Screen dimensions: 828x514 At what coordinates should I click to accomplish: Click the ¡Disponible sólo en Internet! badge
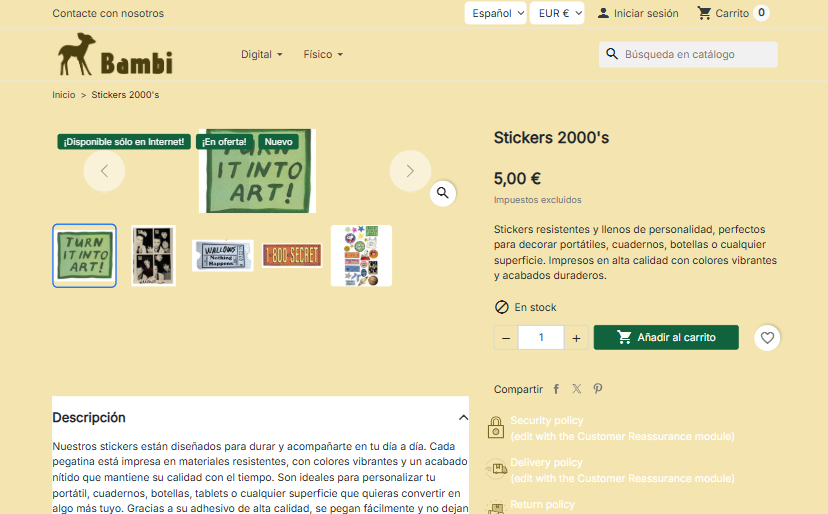(124, 142)
